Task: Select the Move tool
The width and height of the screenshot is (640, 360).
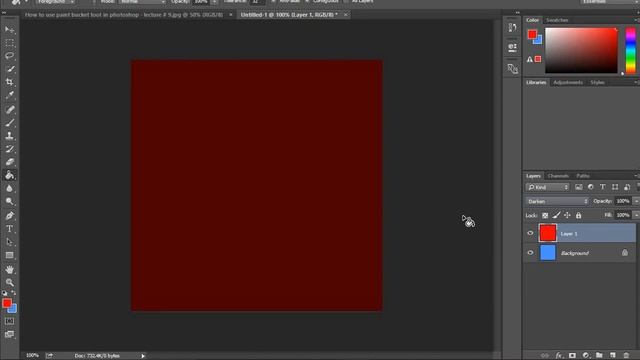Action: pyautogui.click(x=9, y=30)
